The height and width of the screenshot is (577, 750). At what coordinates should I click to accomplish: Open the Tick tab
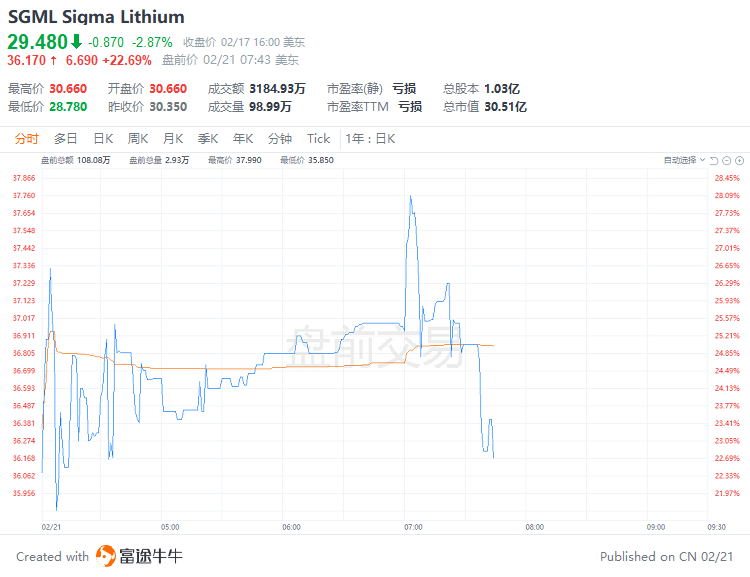click(x=318, y=139)
